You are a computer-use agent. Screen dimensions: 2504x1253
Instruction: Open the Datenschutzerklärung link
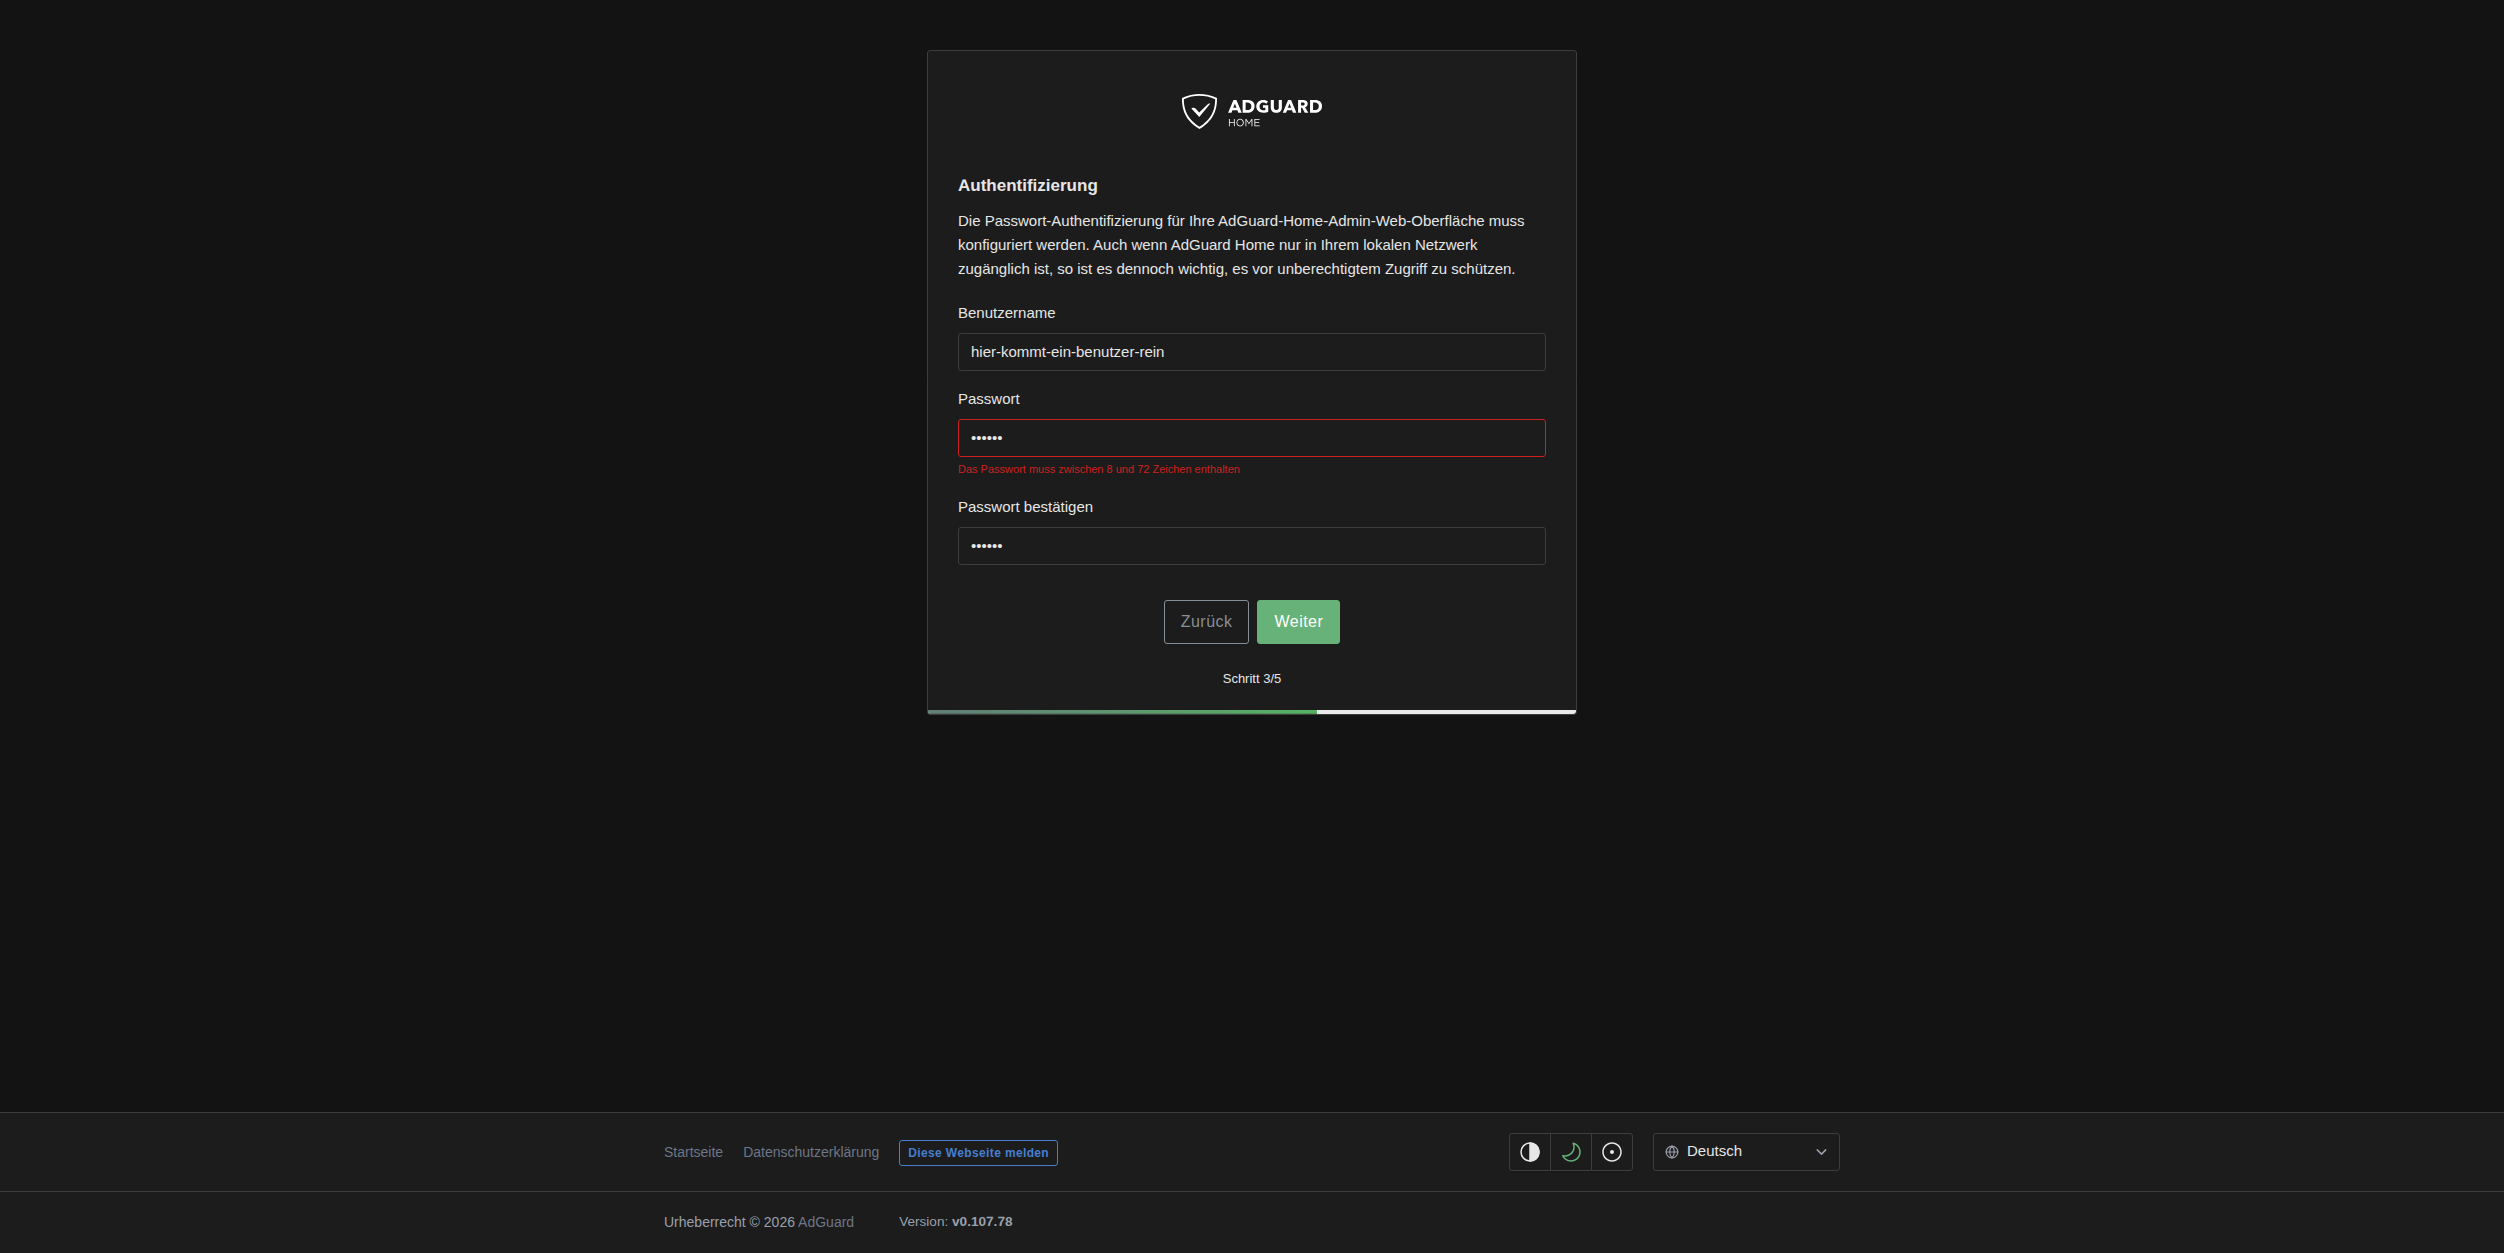pos(811,1152)
